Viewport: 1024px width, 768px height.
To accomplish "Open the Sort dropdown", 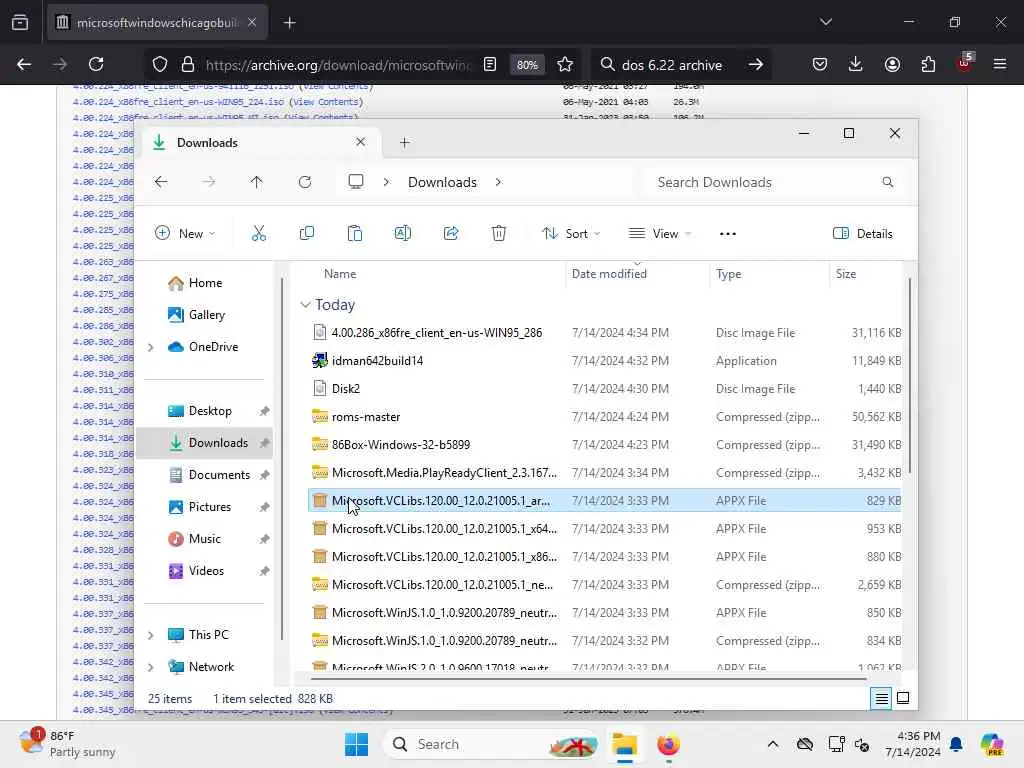I will 571,233.
